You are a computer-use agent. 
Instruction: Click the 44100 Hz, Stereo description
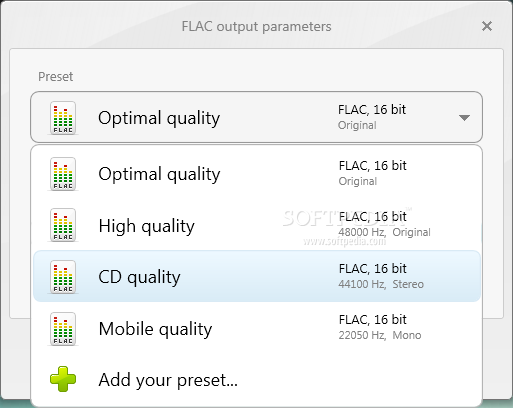381,284
